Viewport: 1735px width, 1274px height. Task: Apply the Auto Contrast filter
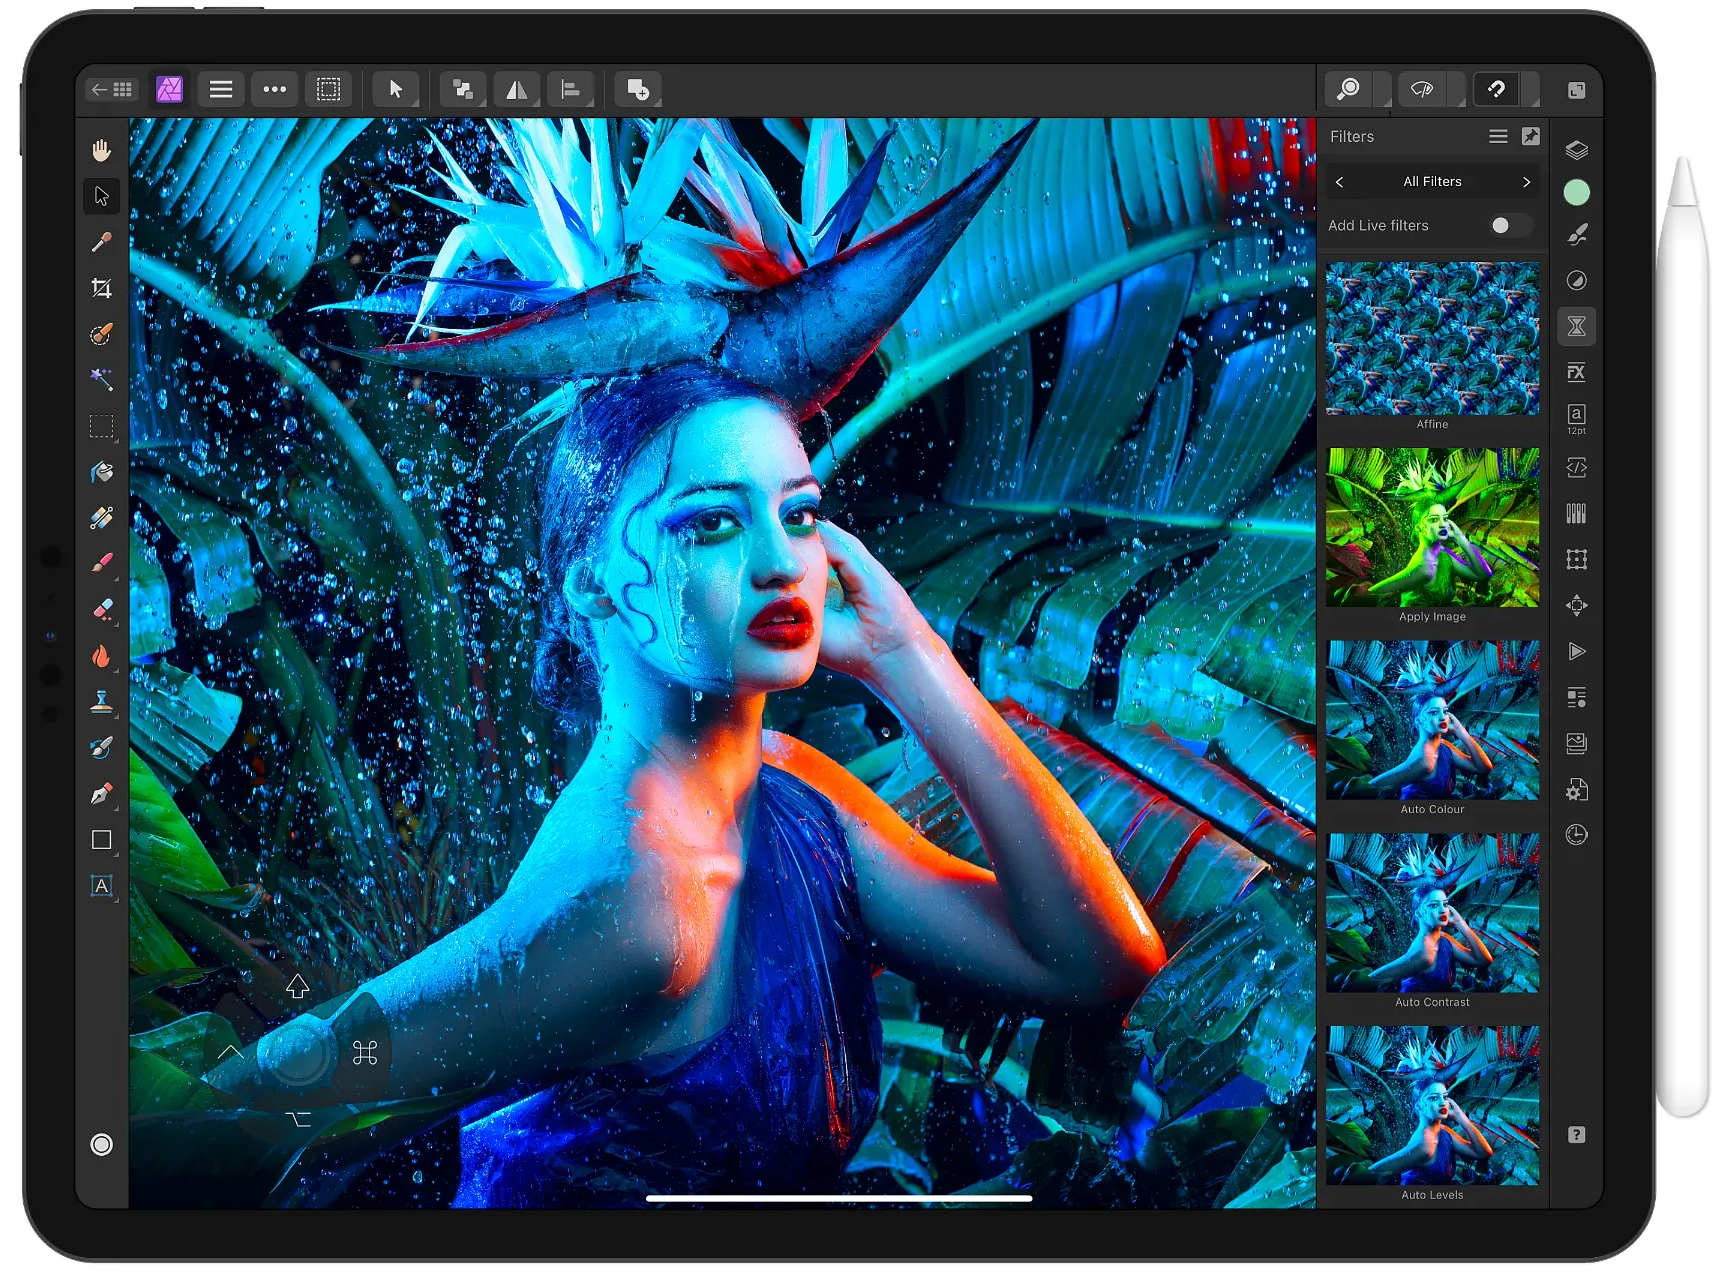pyautogui.click(x=1432, y=913)
